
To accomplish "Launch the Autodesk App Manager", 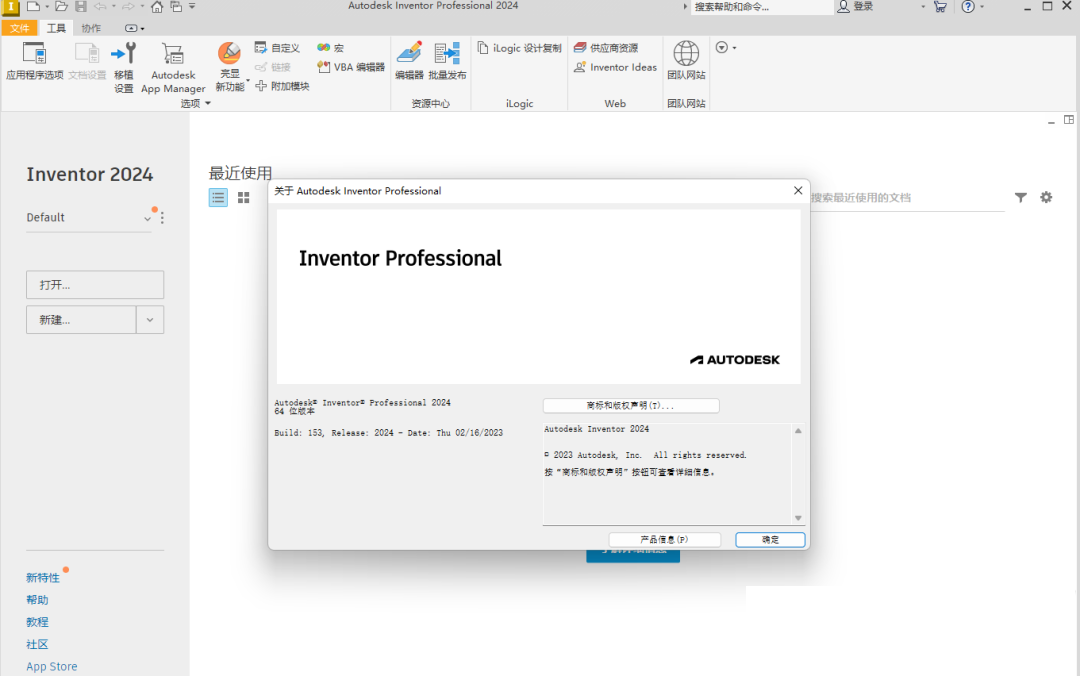I will point(172,65).
